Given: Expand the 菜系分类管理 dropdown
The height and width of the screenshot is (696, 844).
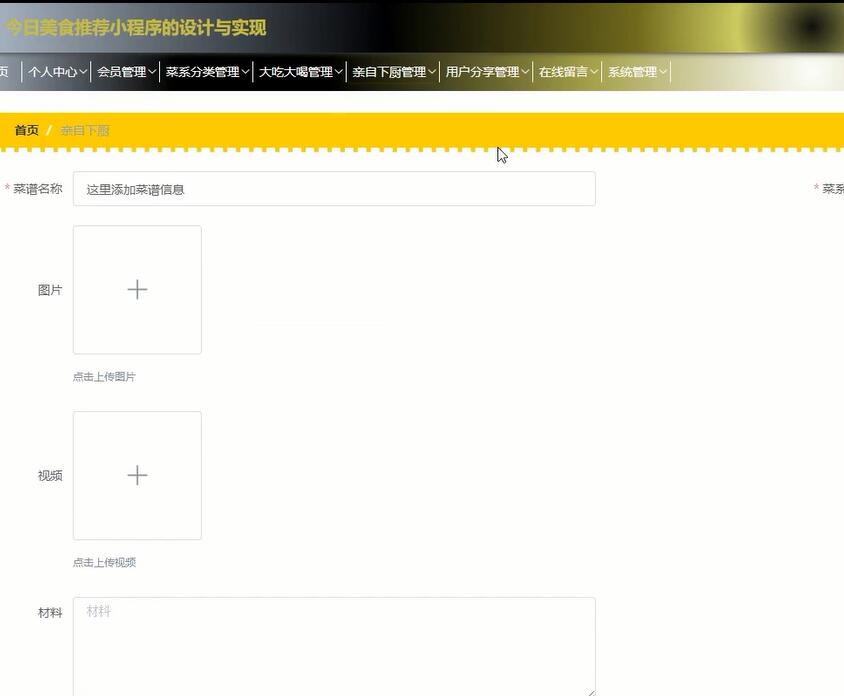Looking at the screenshot, I should [205, 71].
